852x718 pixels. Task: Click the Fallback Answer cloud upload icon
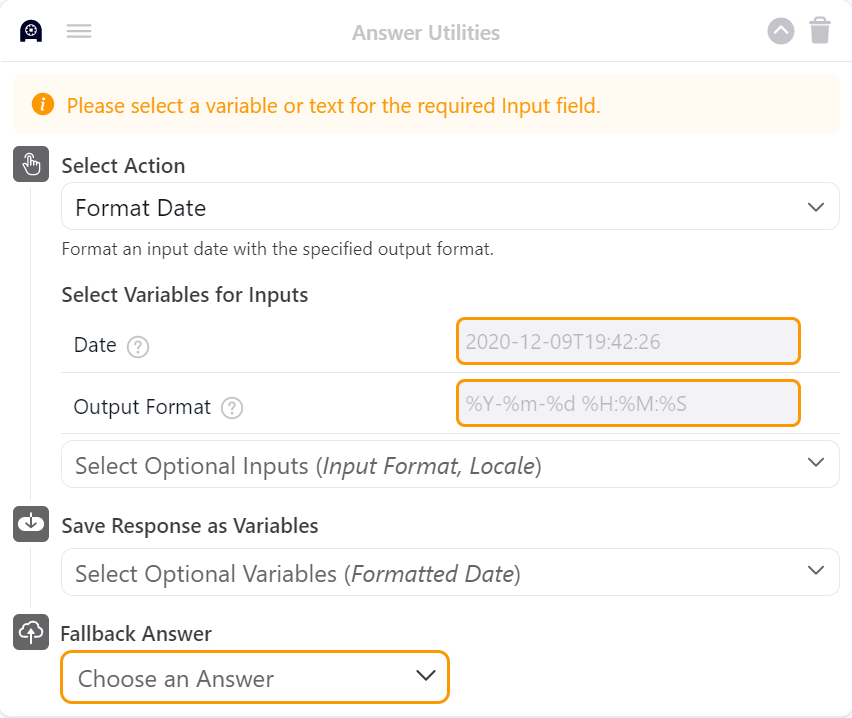pos(31,632)
